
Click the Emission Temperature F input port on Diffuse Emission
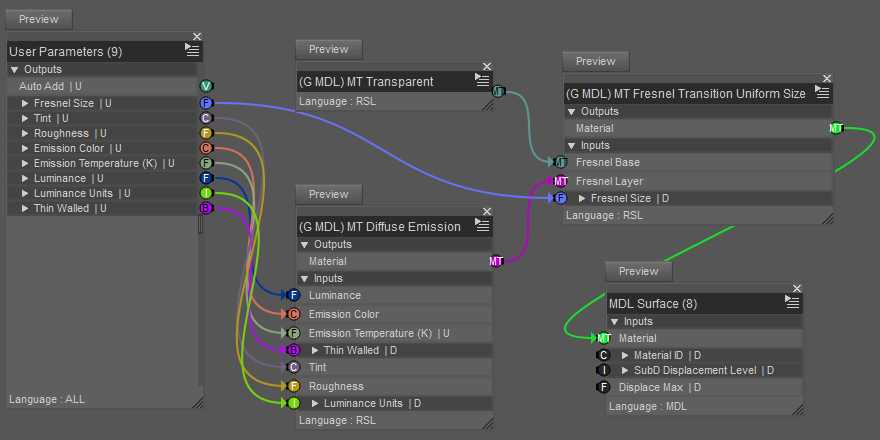(x=293, y=333)
